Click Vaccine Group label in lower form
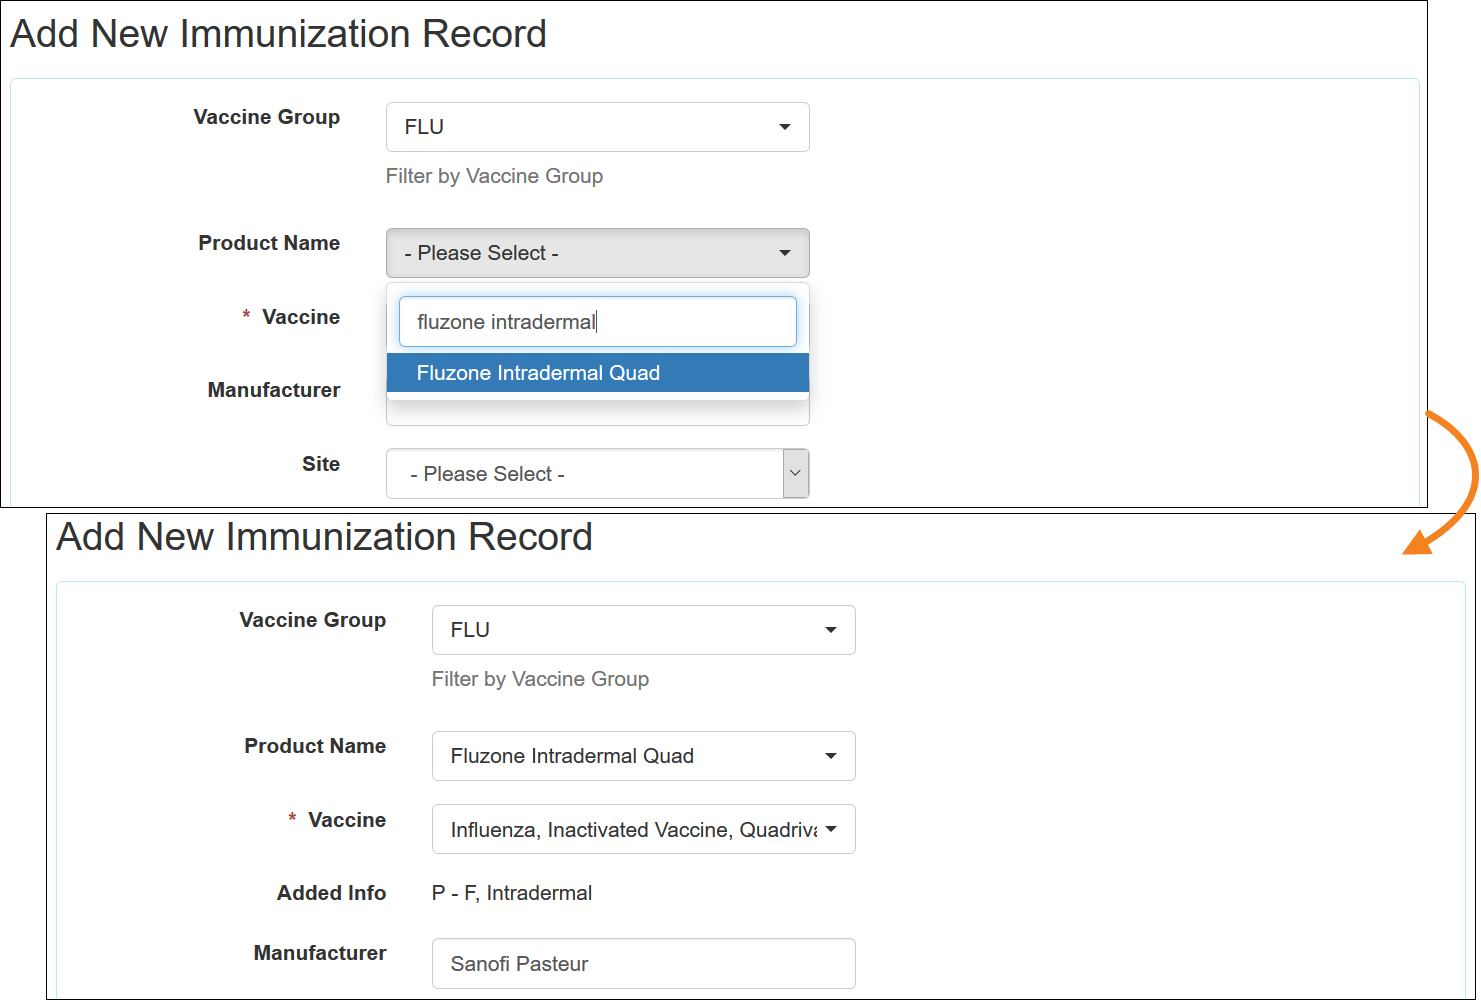This screenshot has height=1007, width=1481. pos(313,620)
